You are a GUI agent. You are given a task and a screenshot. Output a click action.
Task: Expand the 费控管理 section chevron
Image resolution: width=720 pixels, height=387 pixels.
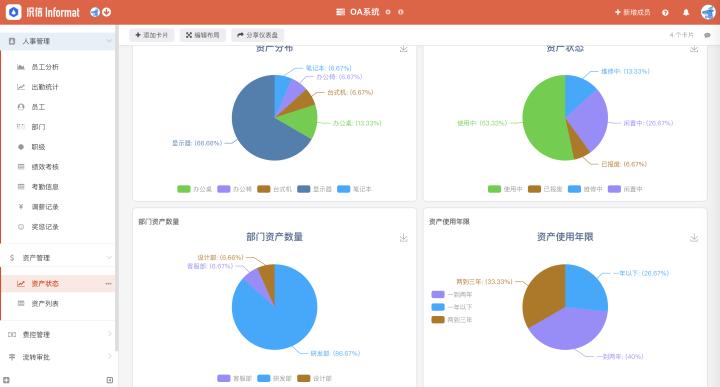[x=109, y=334]
